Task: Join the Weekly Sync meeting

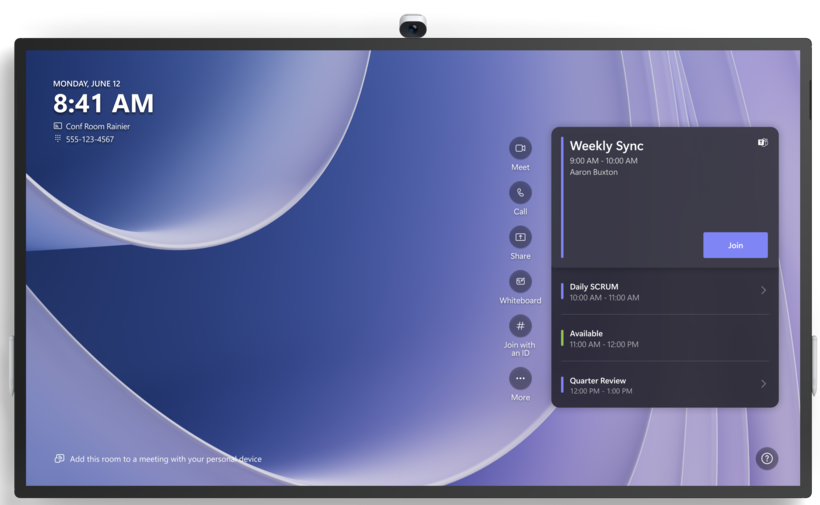Action: pos(735,245)
